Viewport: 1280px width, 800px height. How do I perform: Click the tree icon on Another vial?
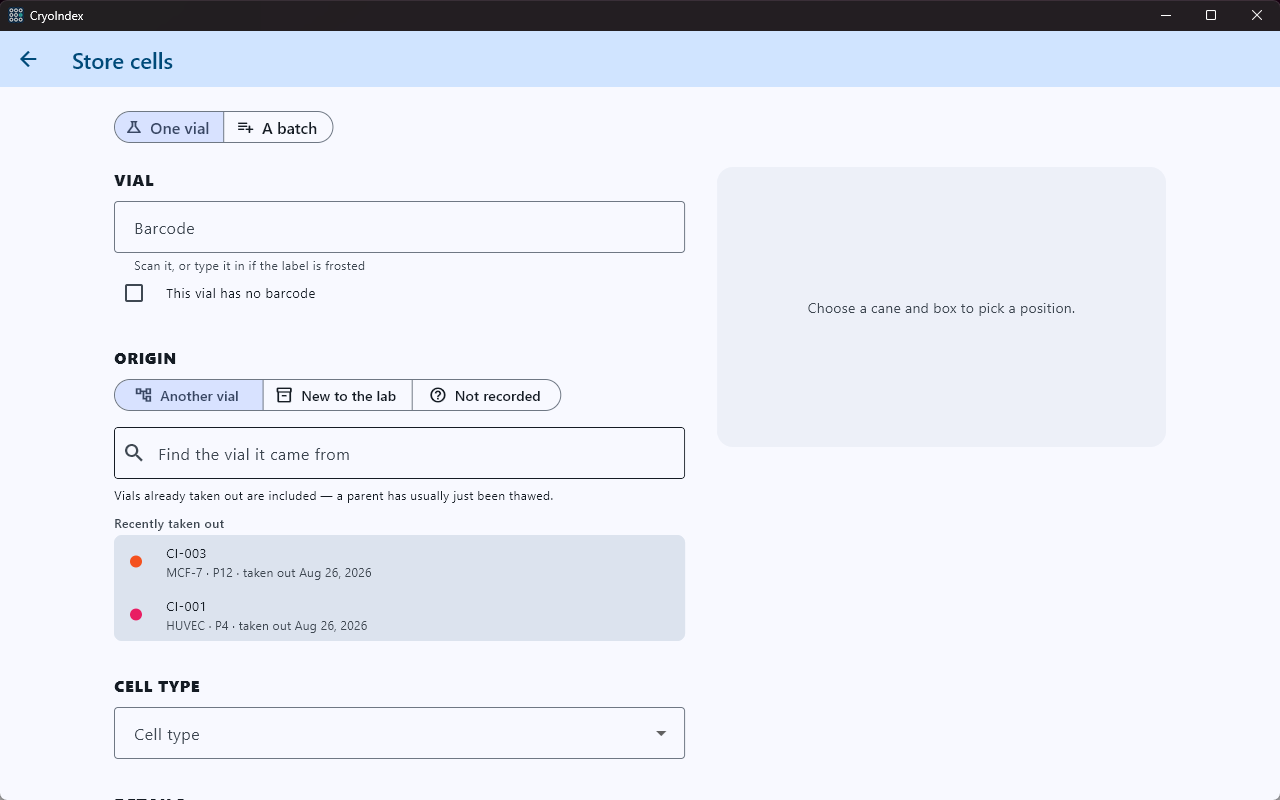(x=143, y=395)
